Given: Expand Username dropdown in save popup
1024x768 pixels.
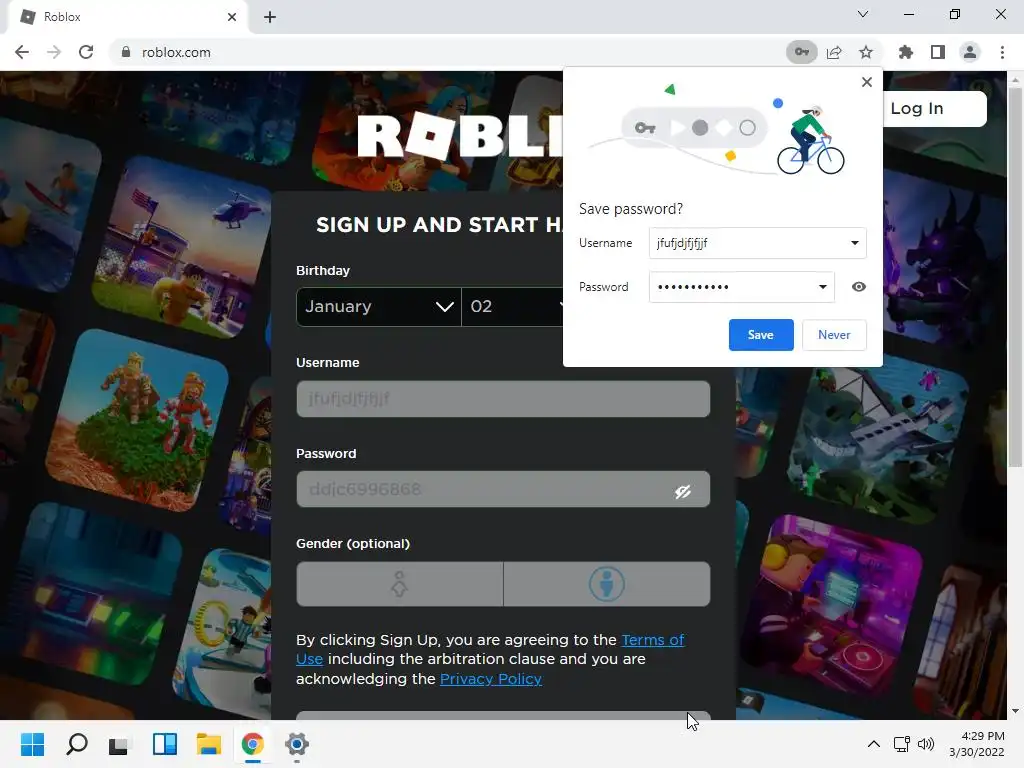Looking at the screenshot, I should [854, 243].
